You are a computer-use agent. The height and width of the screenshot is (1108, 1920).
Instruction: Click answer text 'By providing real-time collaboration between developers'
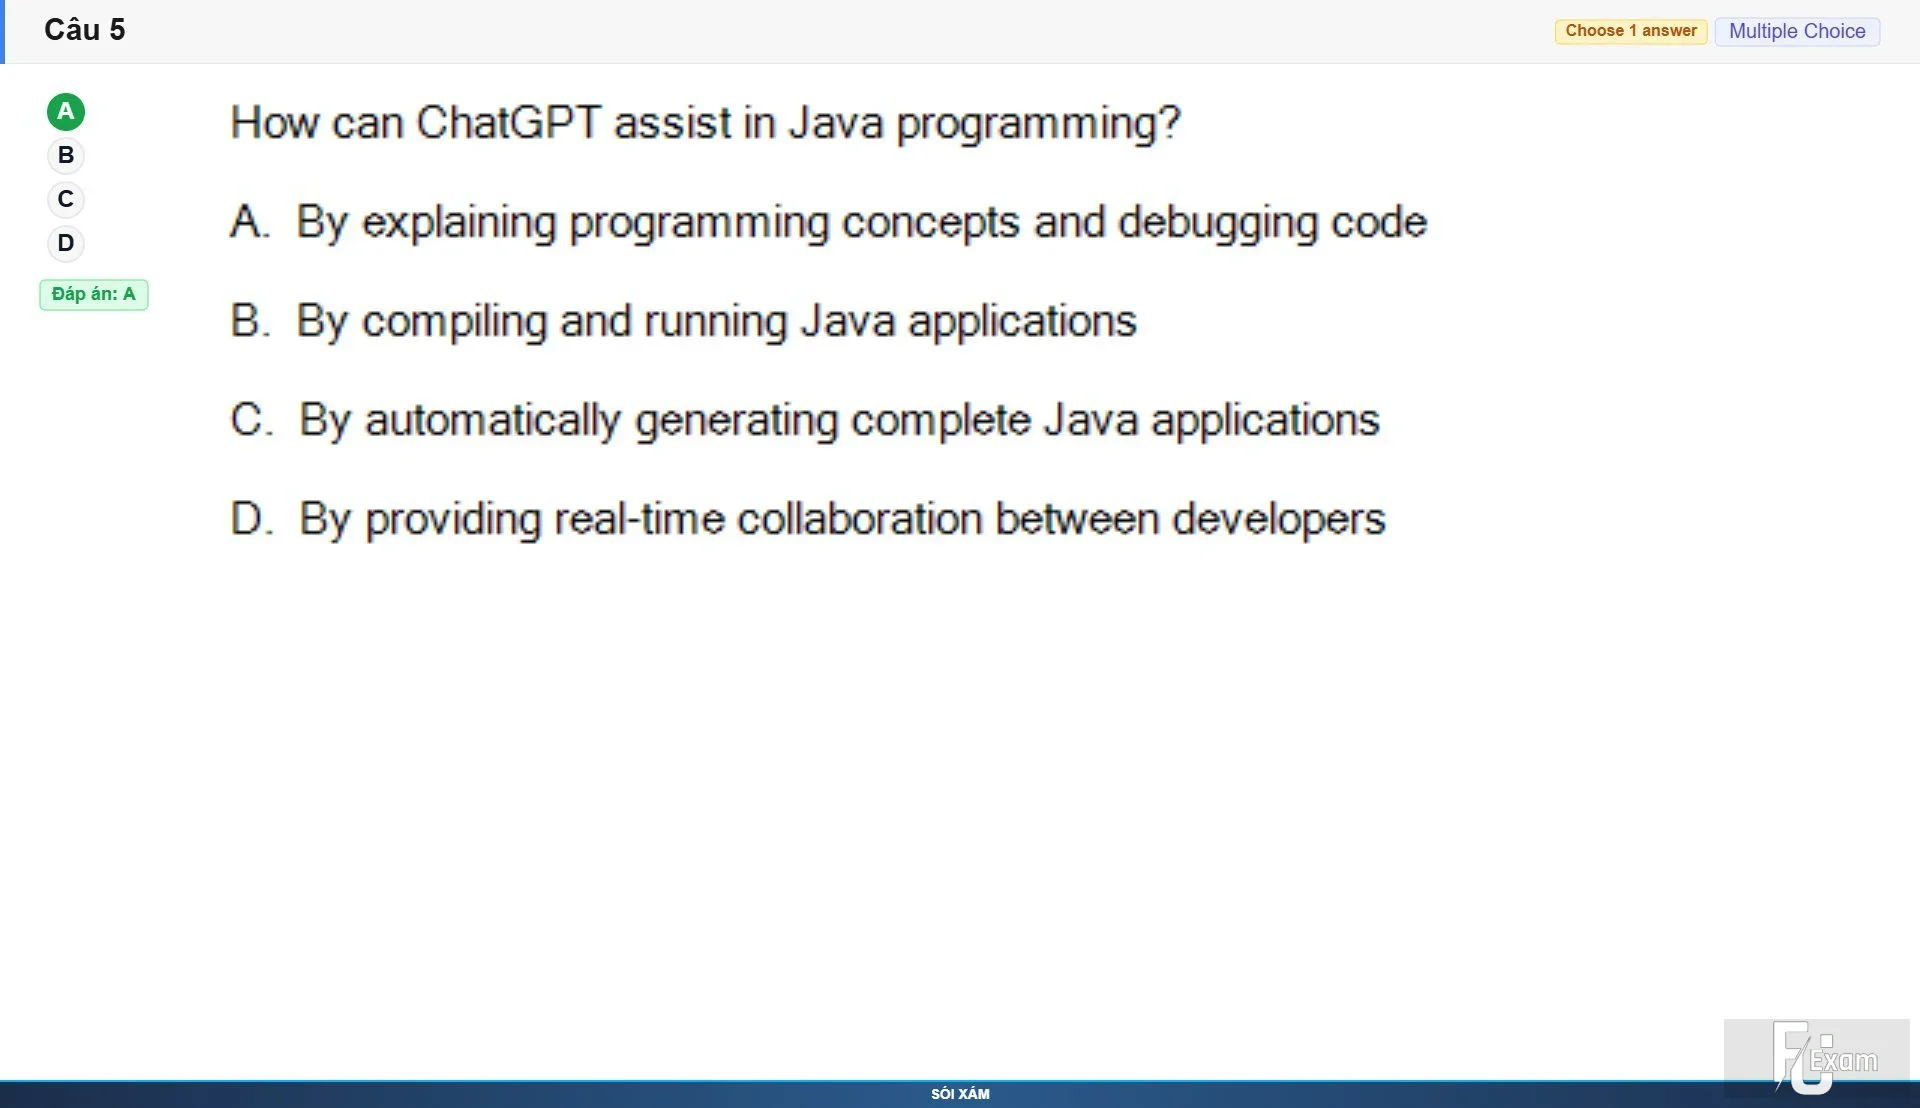(842, 520)
